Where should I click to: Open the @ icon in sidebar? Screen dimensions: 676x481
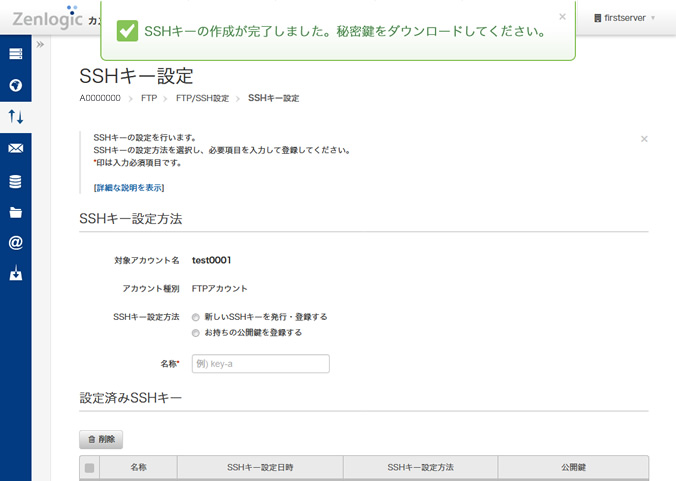tap(16, 243)
